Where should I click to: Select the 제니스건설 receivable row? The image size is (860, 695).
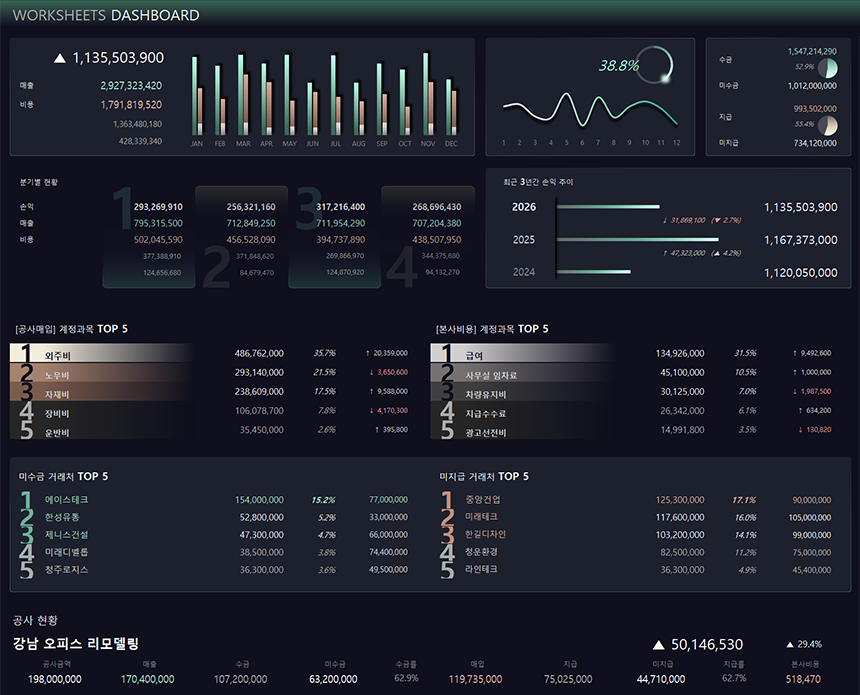click(x=214, y=535)
